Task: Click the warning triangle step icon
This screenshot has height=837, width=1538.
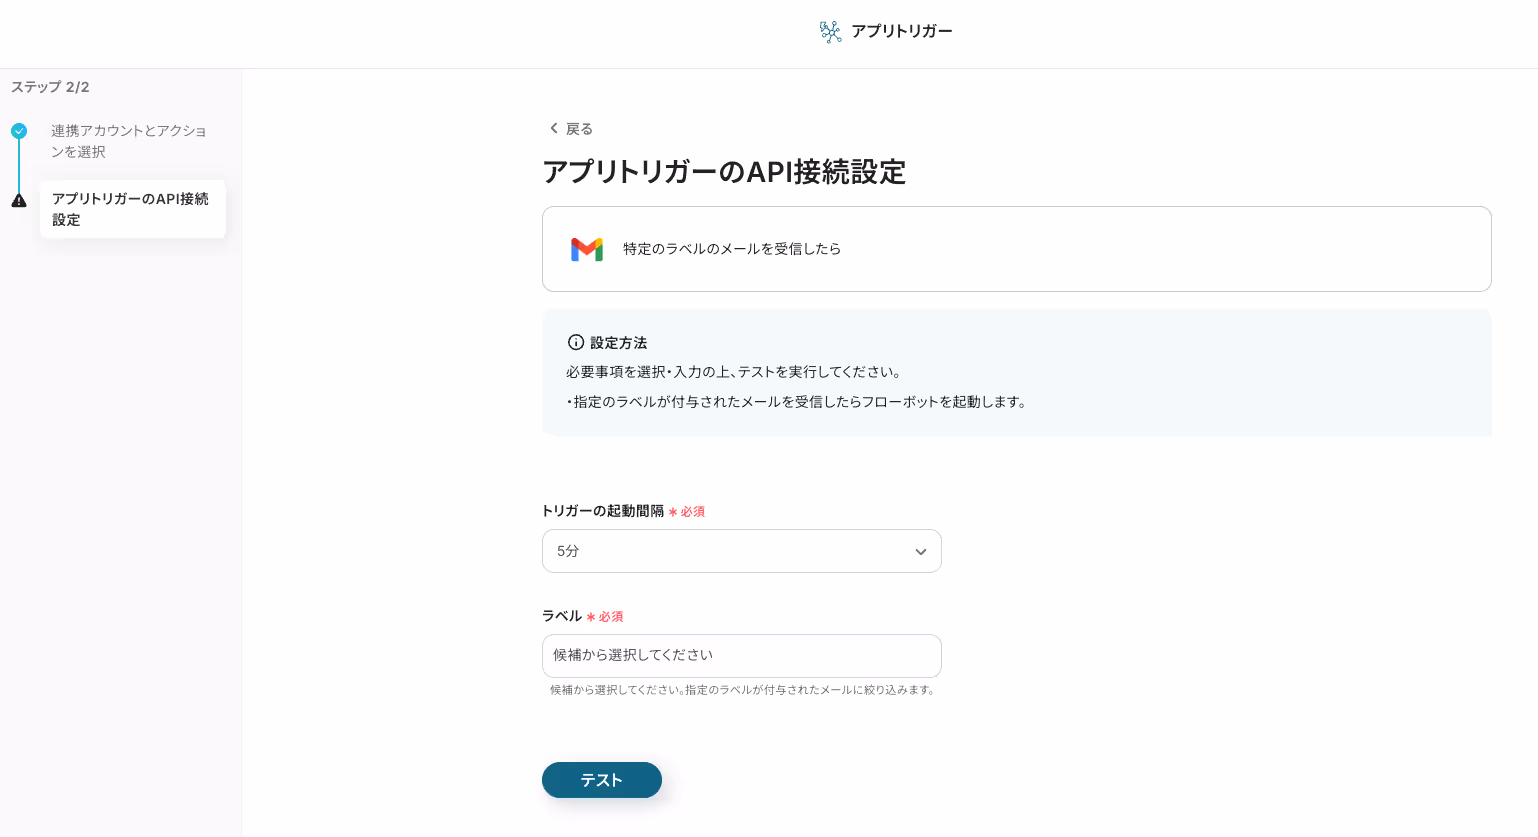Action: 19,200
